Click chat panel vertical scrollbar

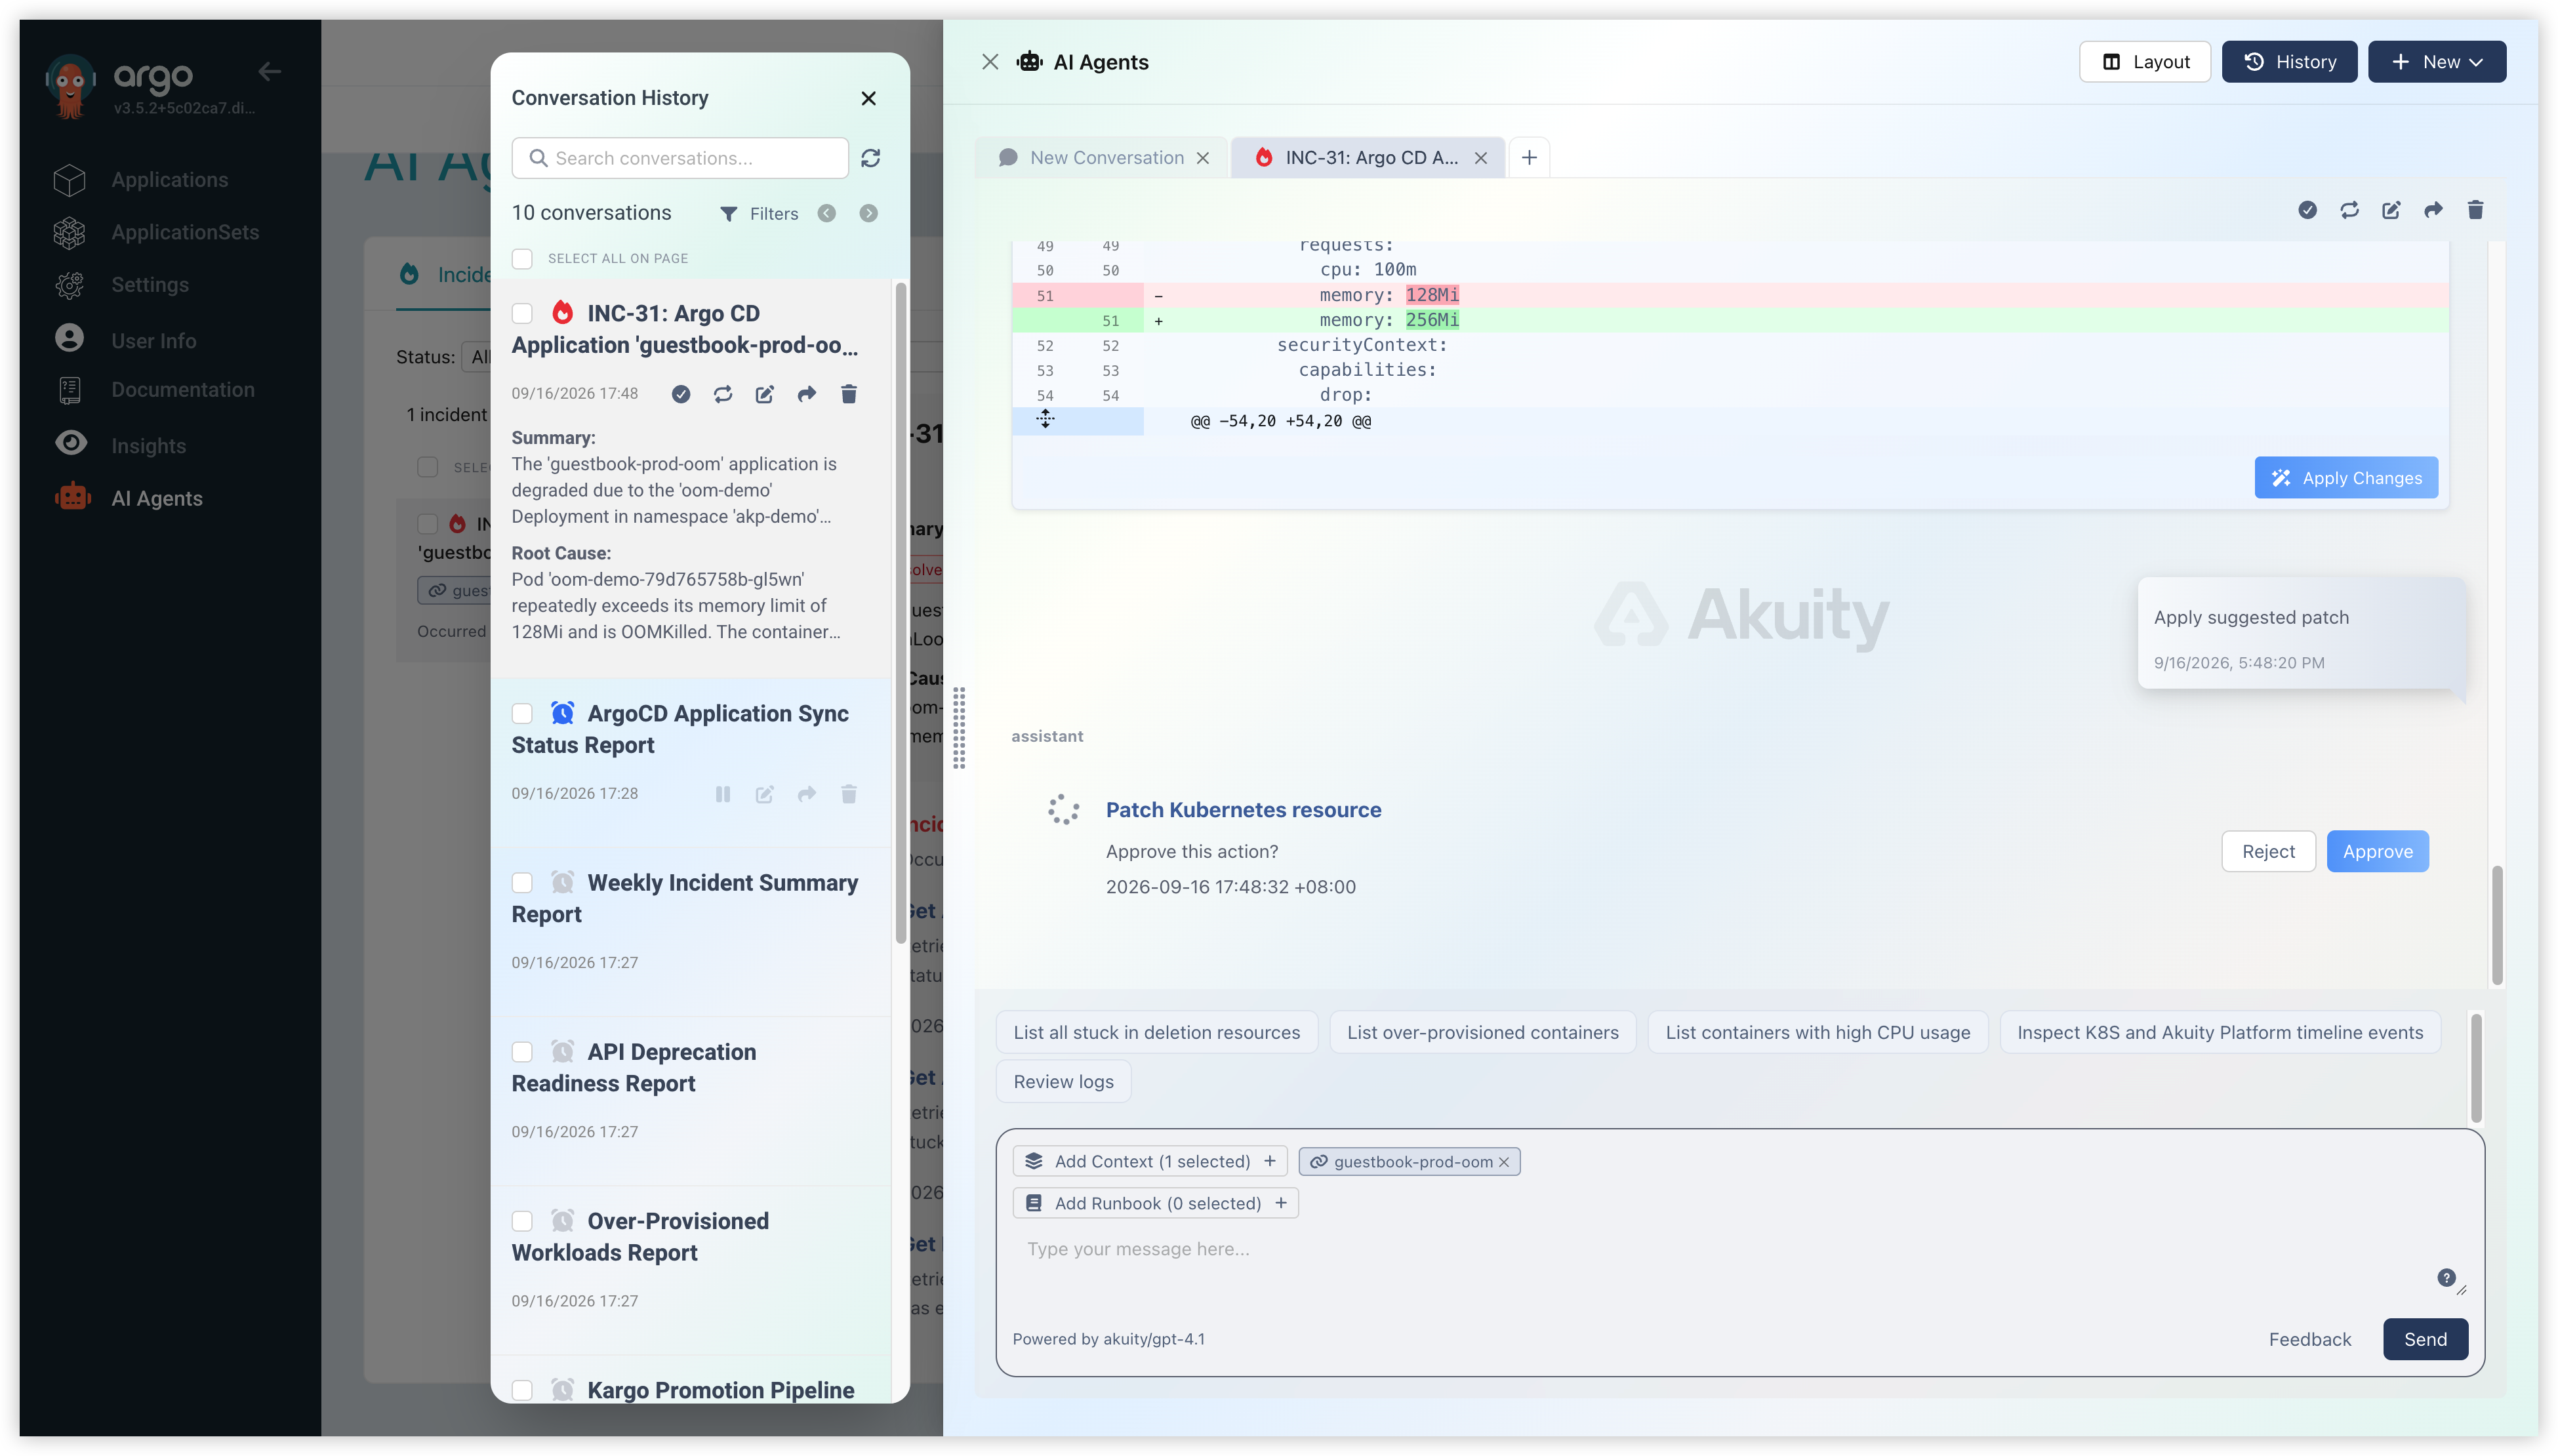2496,925
